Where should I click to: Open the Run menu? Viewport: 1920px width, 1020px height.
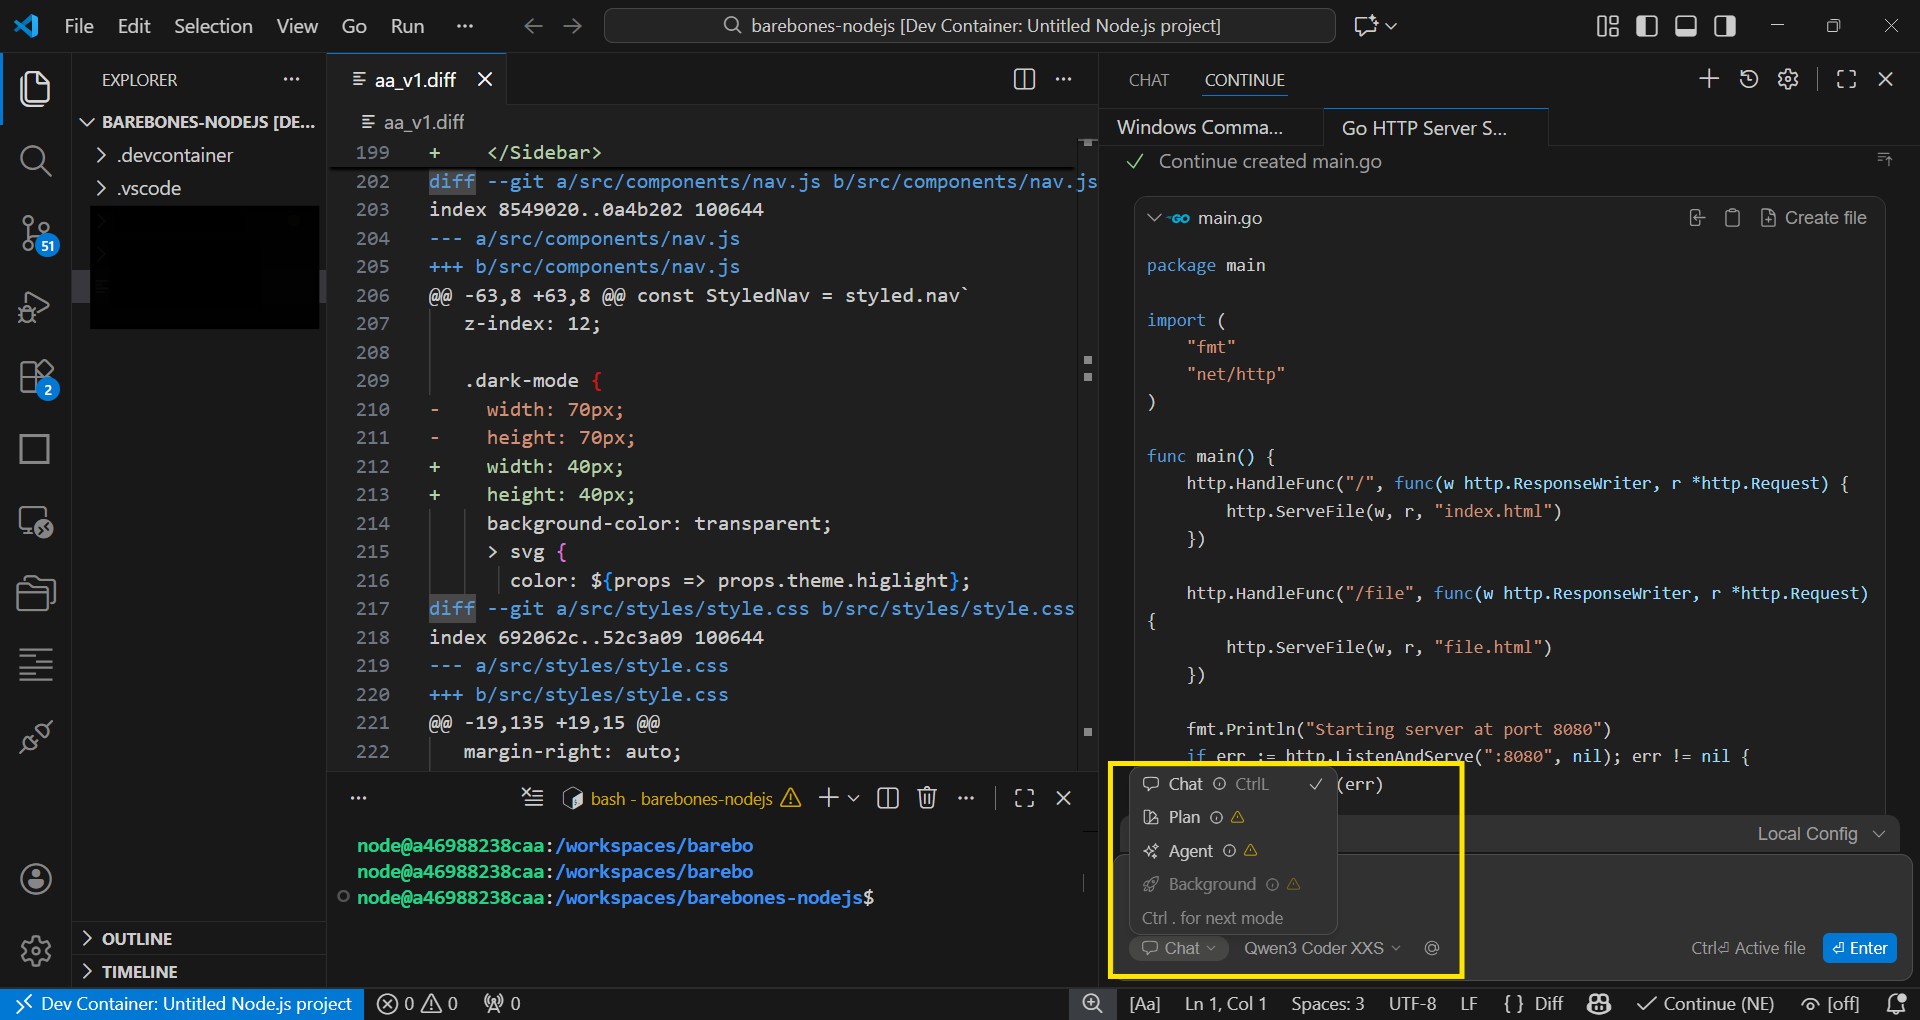click(407, 26)
